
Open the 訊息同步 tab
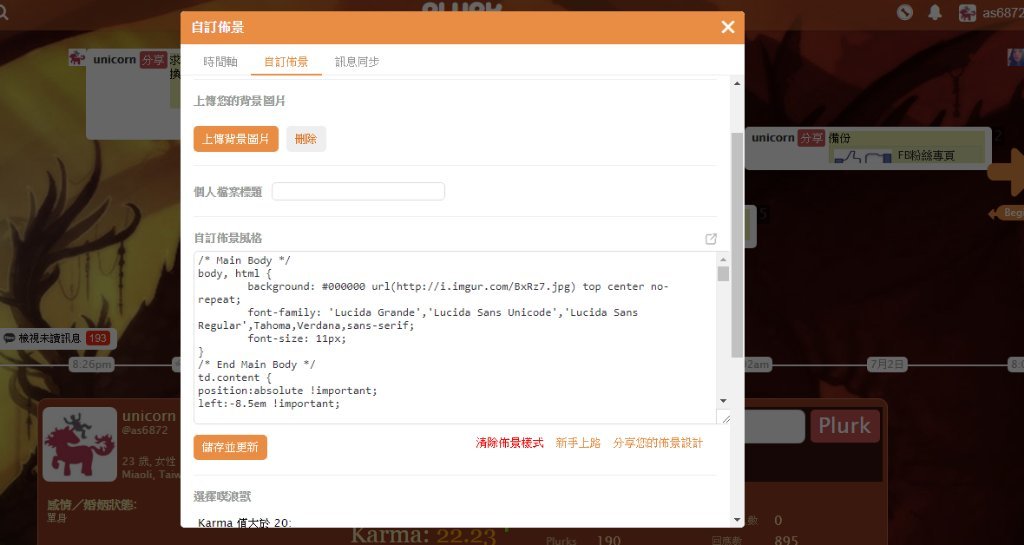357,61
